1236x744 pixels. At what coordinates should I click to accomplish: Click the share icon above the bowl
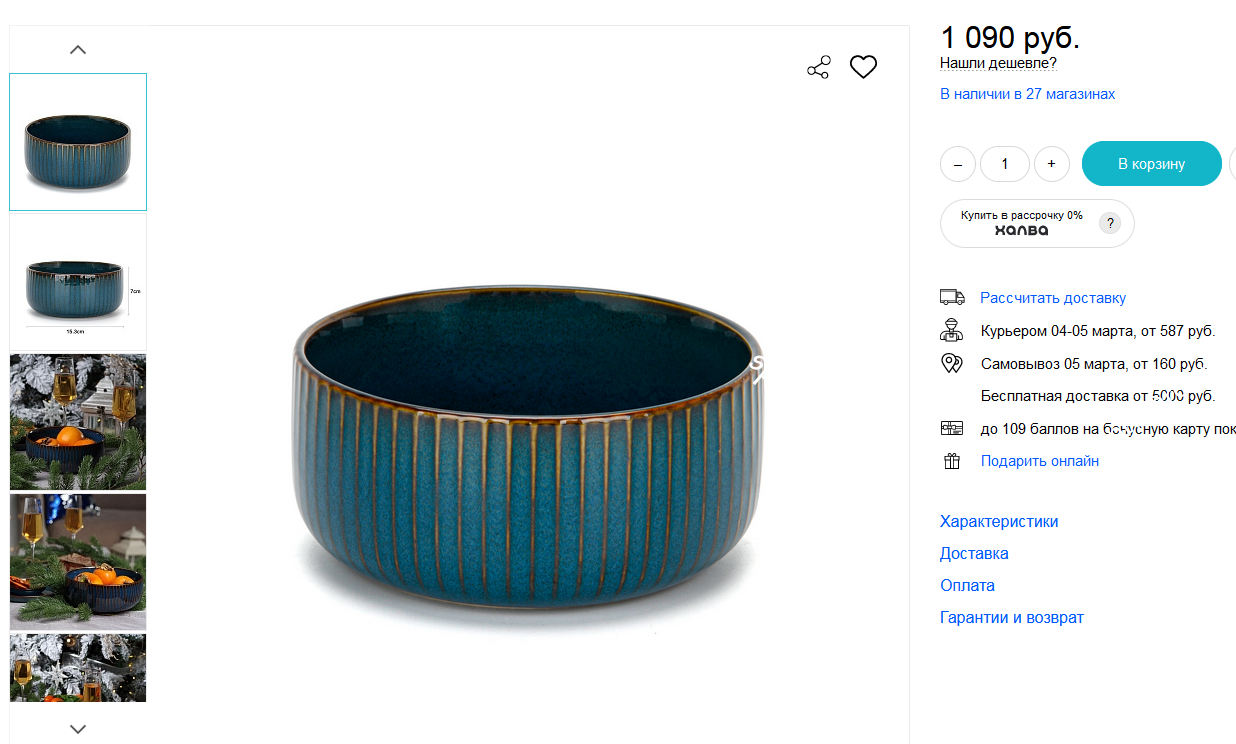click(819, 68)
